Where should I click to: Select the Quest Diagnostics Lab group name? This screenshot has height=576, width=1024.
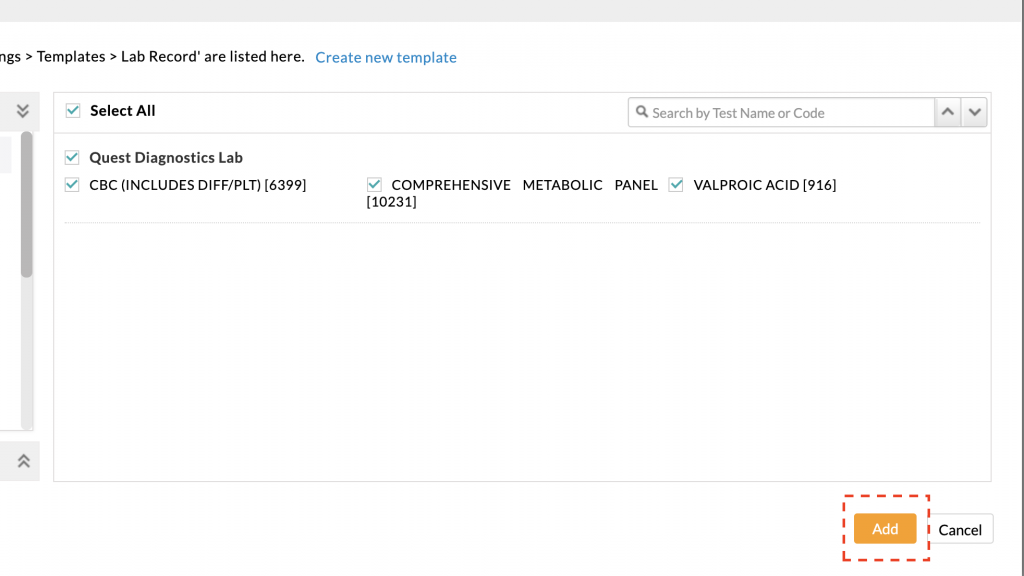pos(166,157)
